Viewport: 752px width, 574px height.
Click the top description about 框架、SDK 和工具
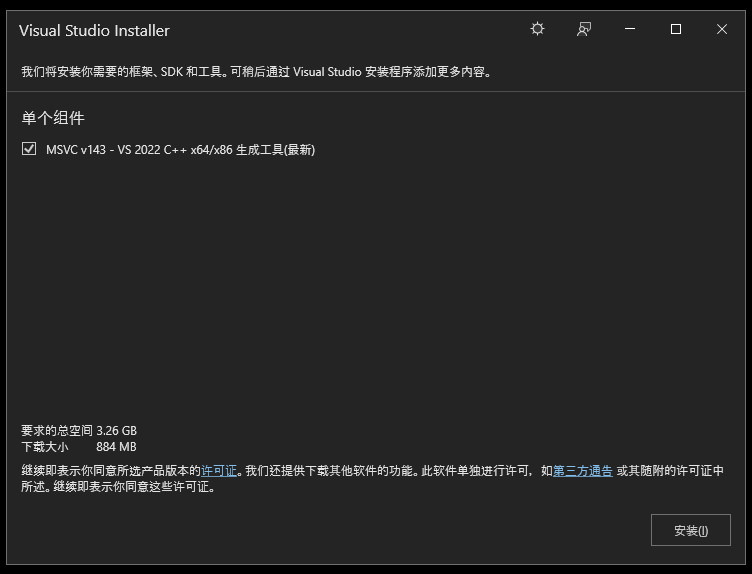pyautogui.click(x=256, y=72)
